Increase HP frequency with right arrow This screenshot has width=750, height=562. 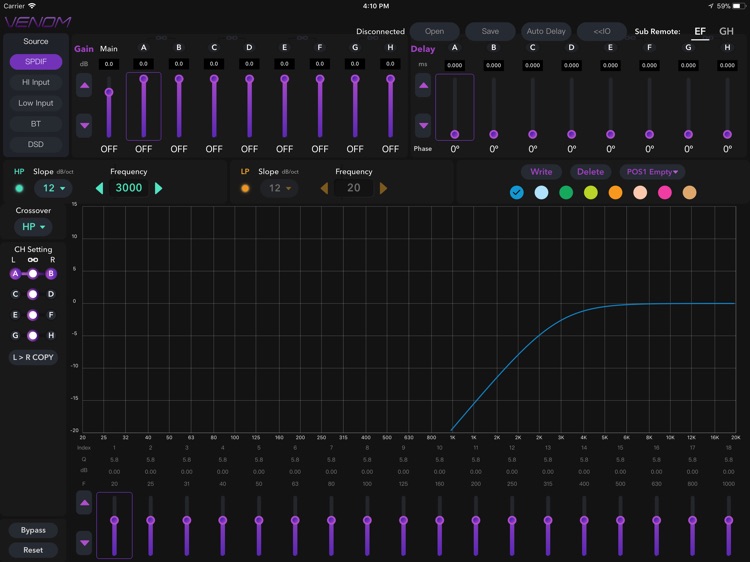coord(158,188)
